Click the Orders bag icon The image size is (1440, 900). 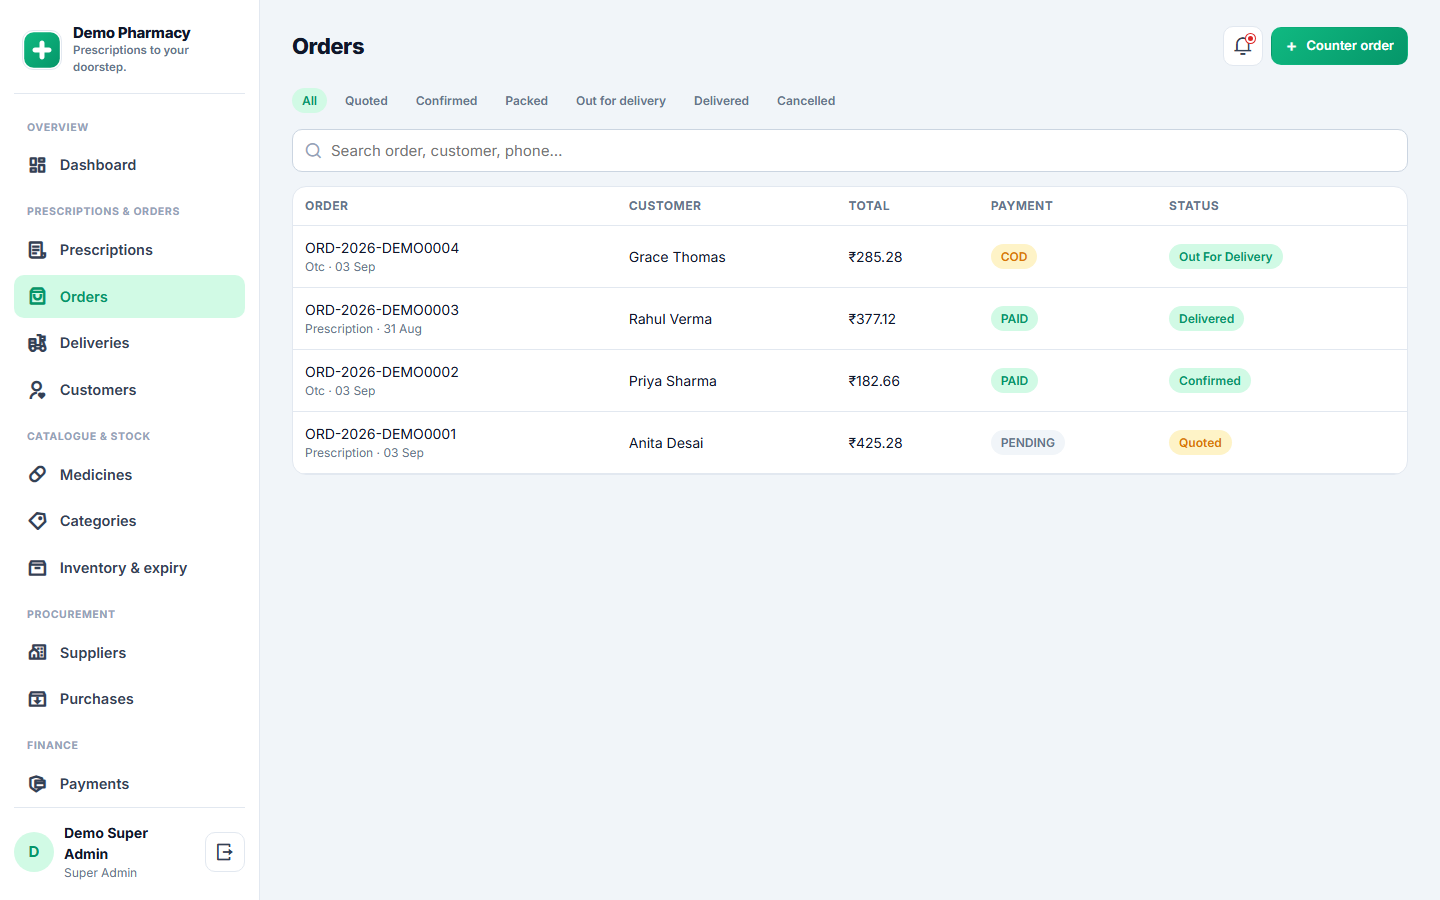tap(37, 297)
